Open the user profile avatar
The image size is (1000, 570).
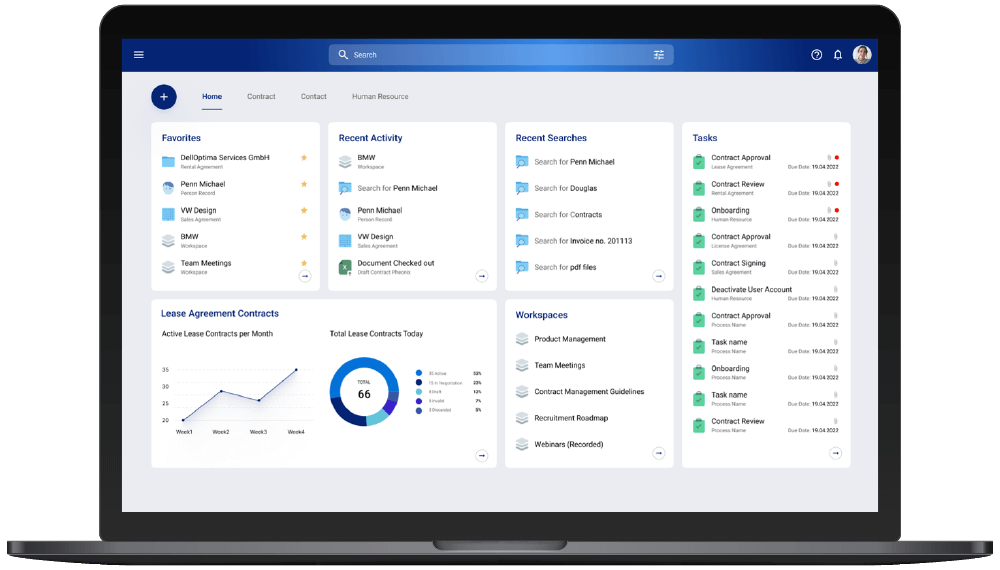point(862,55)
